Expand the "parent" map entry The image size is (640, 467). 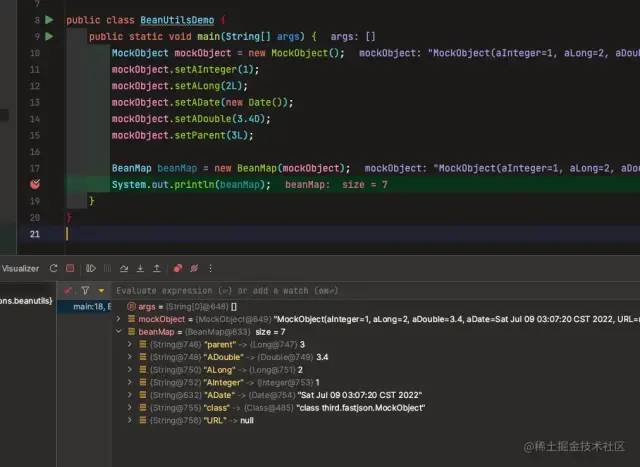pos(130,344)
